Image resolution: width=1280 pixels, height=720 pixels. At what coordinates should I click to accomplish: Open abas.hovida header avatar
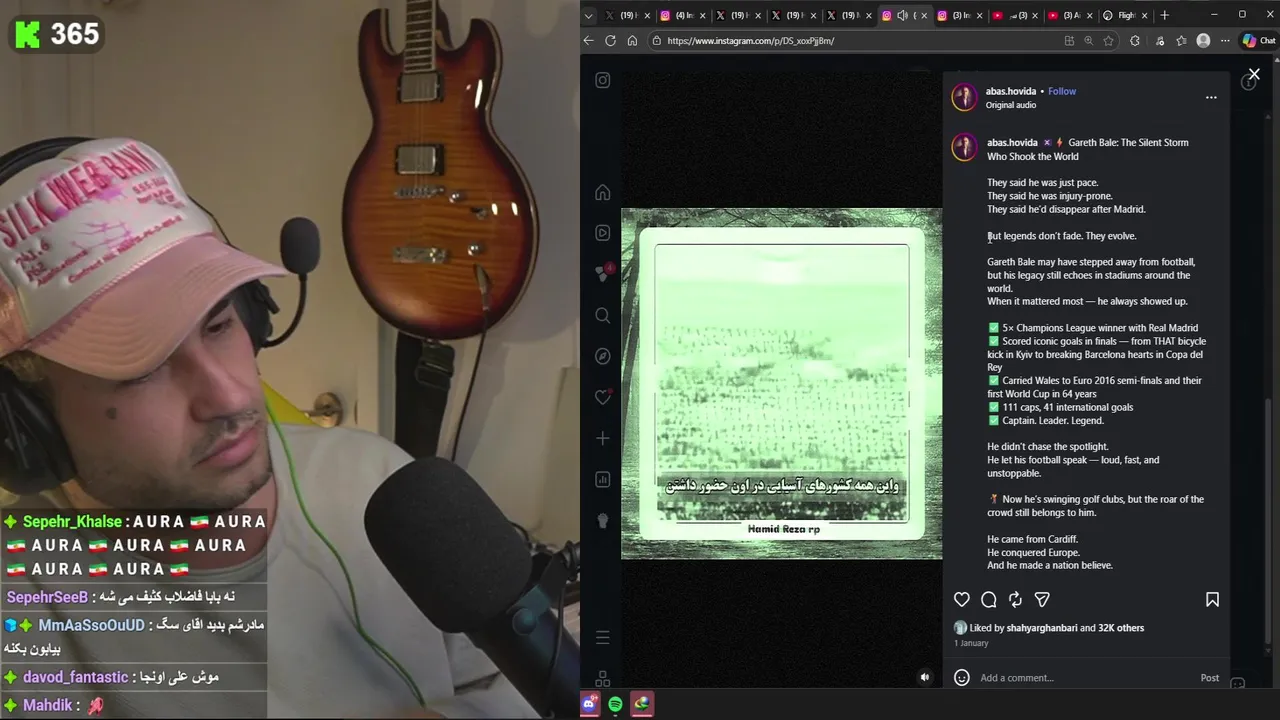964,97
